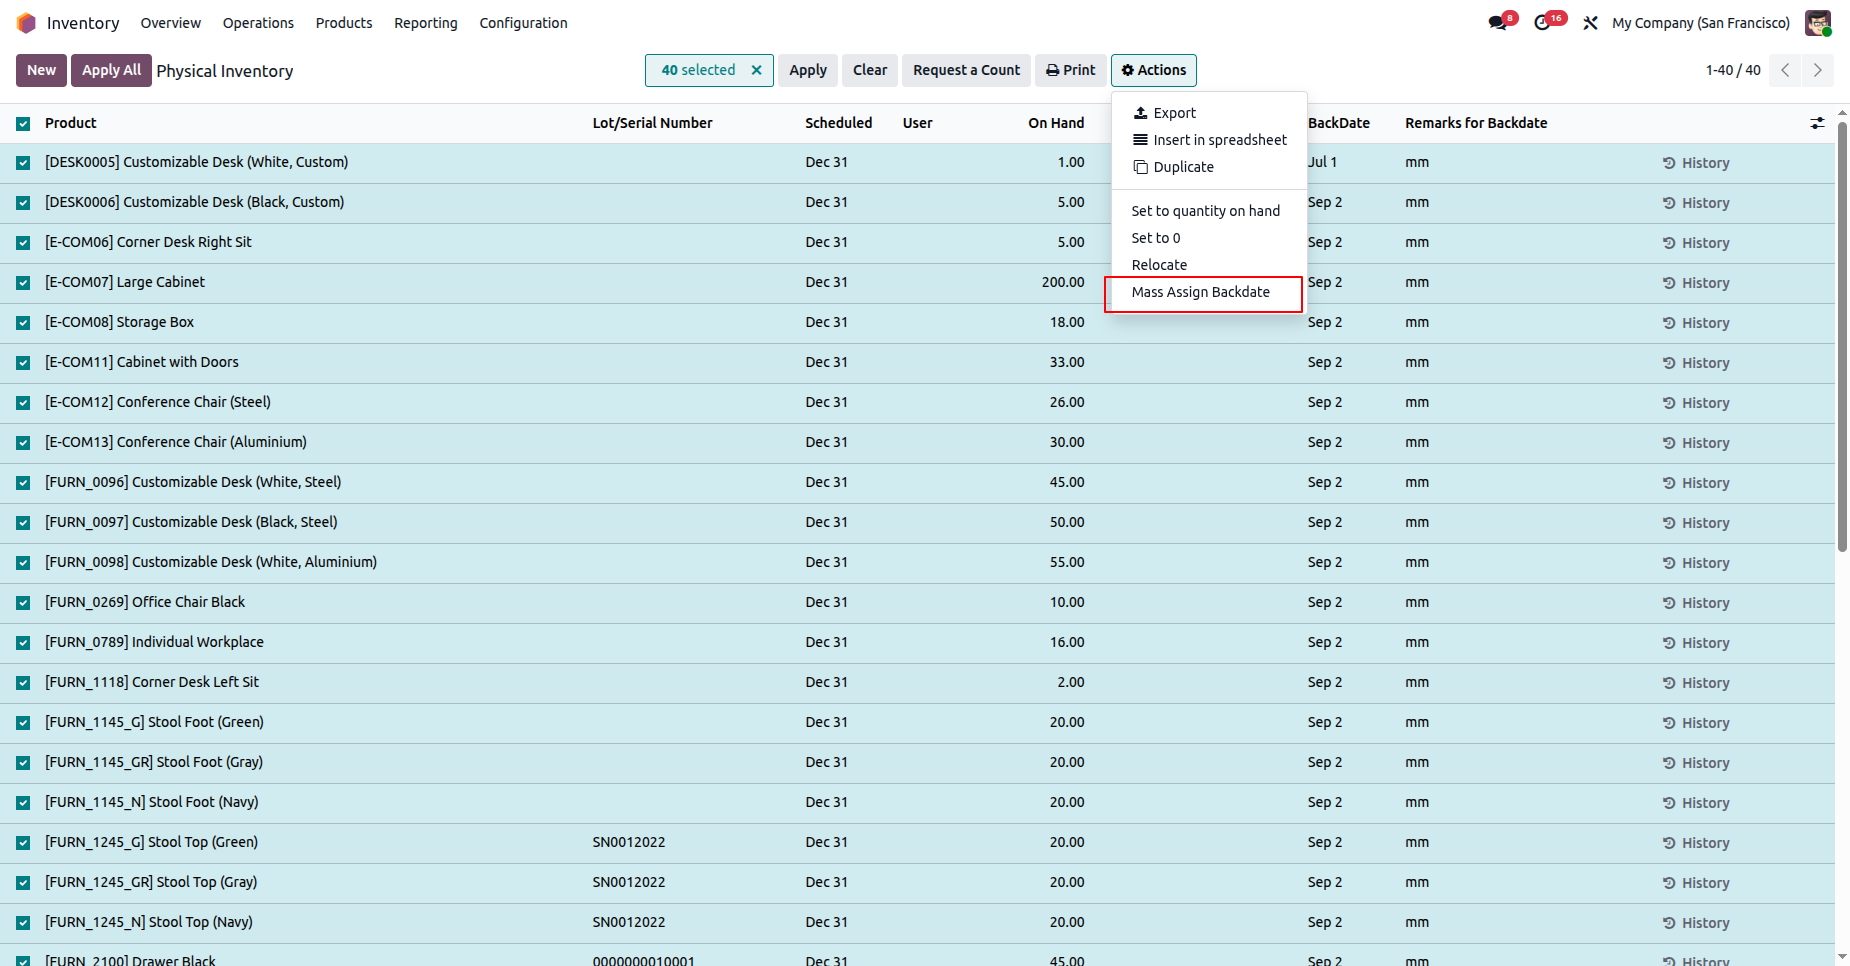
Task: Choose Set to quantity on hand
Action: point(1209,211)
